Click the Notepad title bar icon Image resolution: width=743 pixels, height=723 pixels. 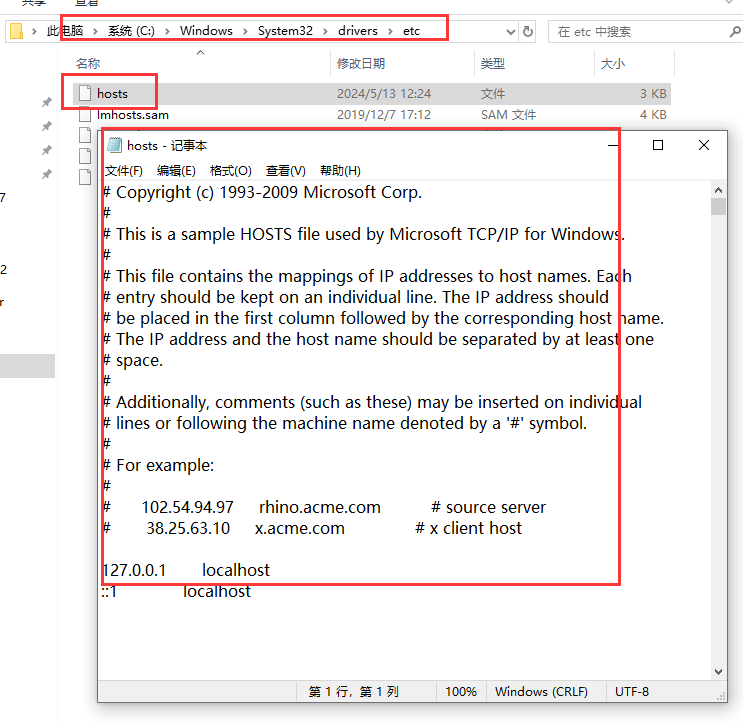pos(114,145)
